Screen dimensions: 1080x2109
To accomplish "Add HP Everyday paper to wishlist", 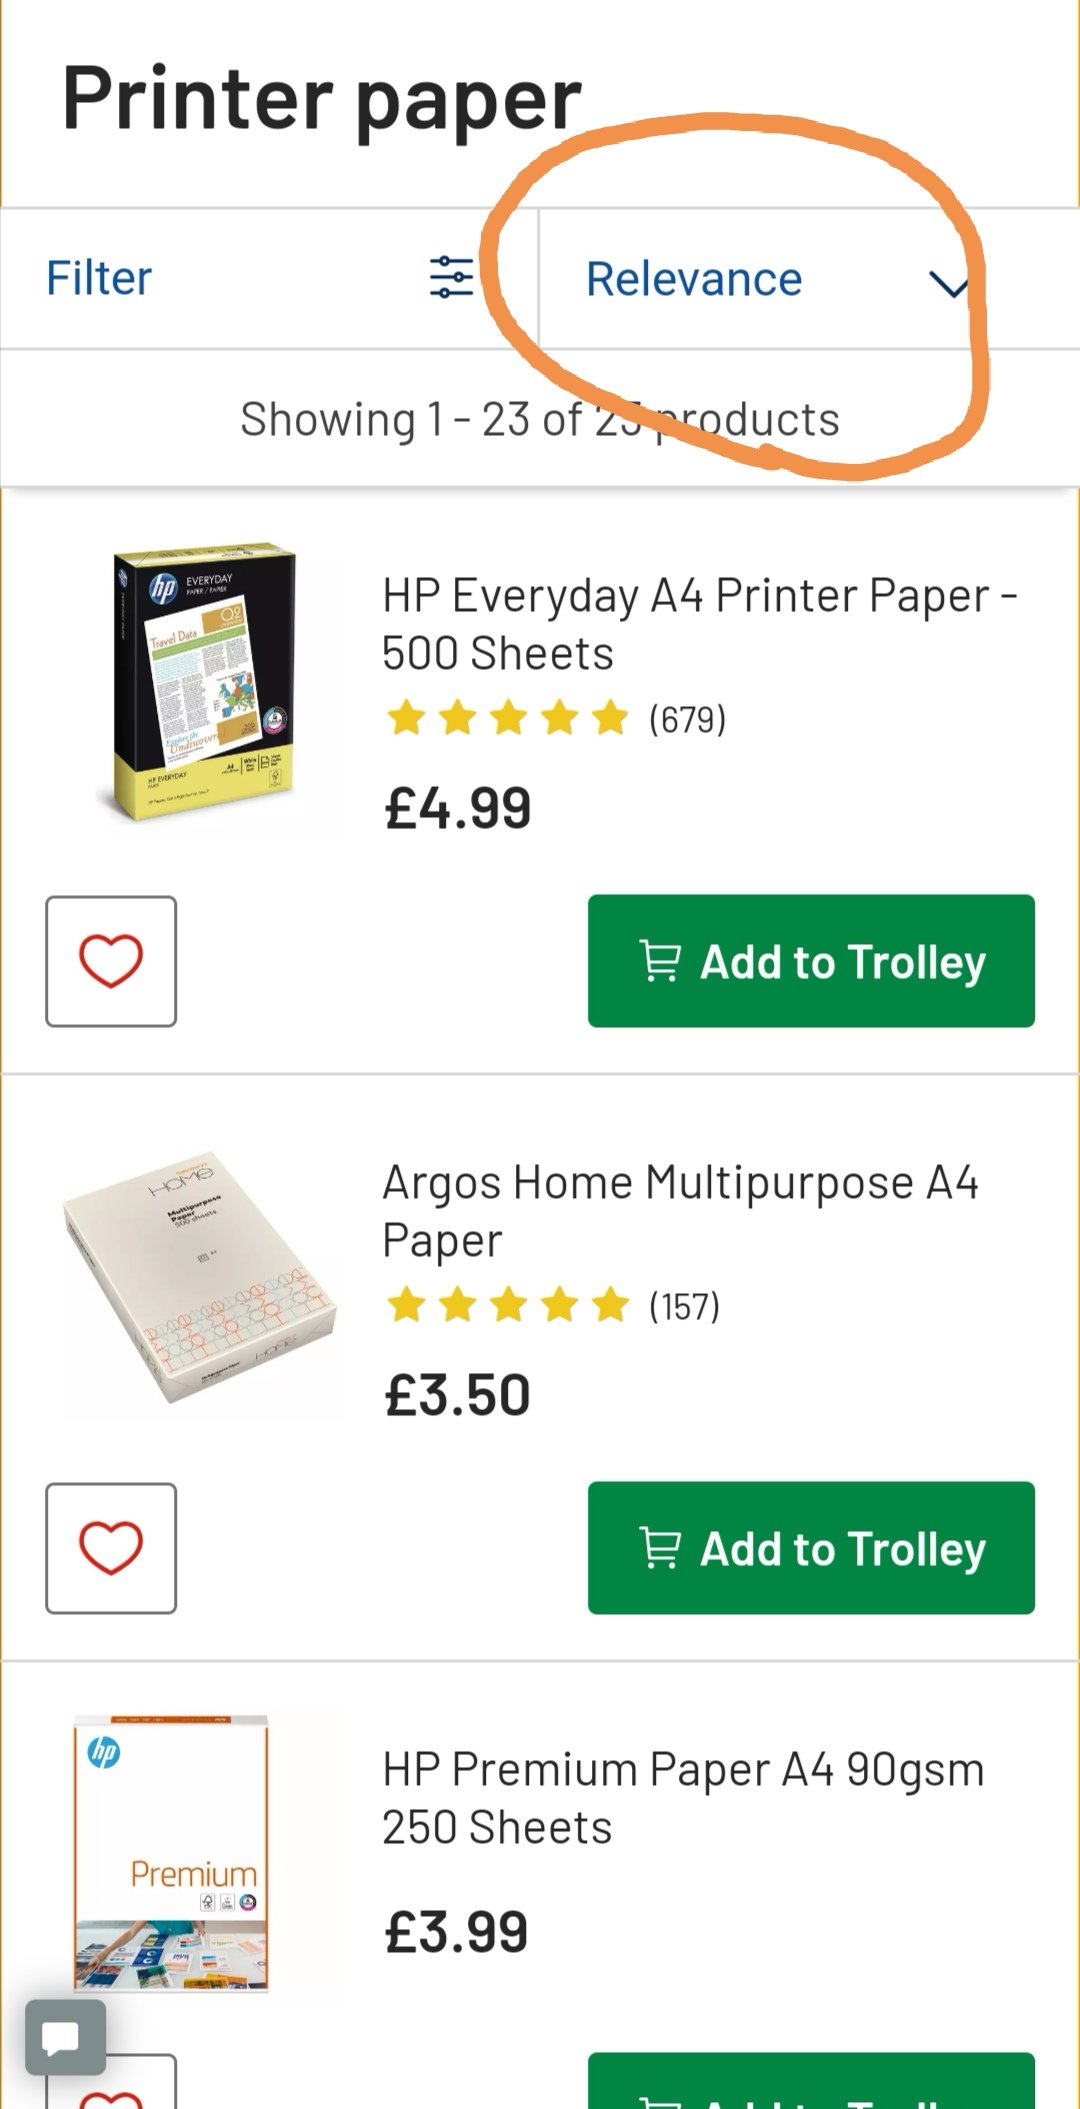I will (111, 961).
